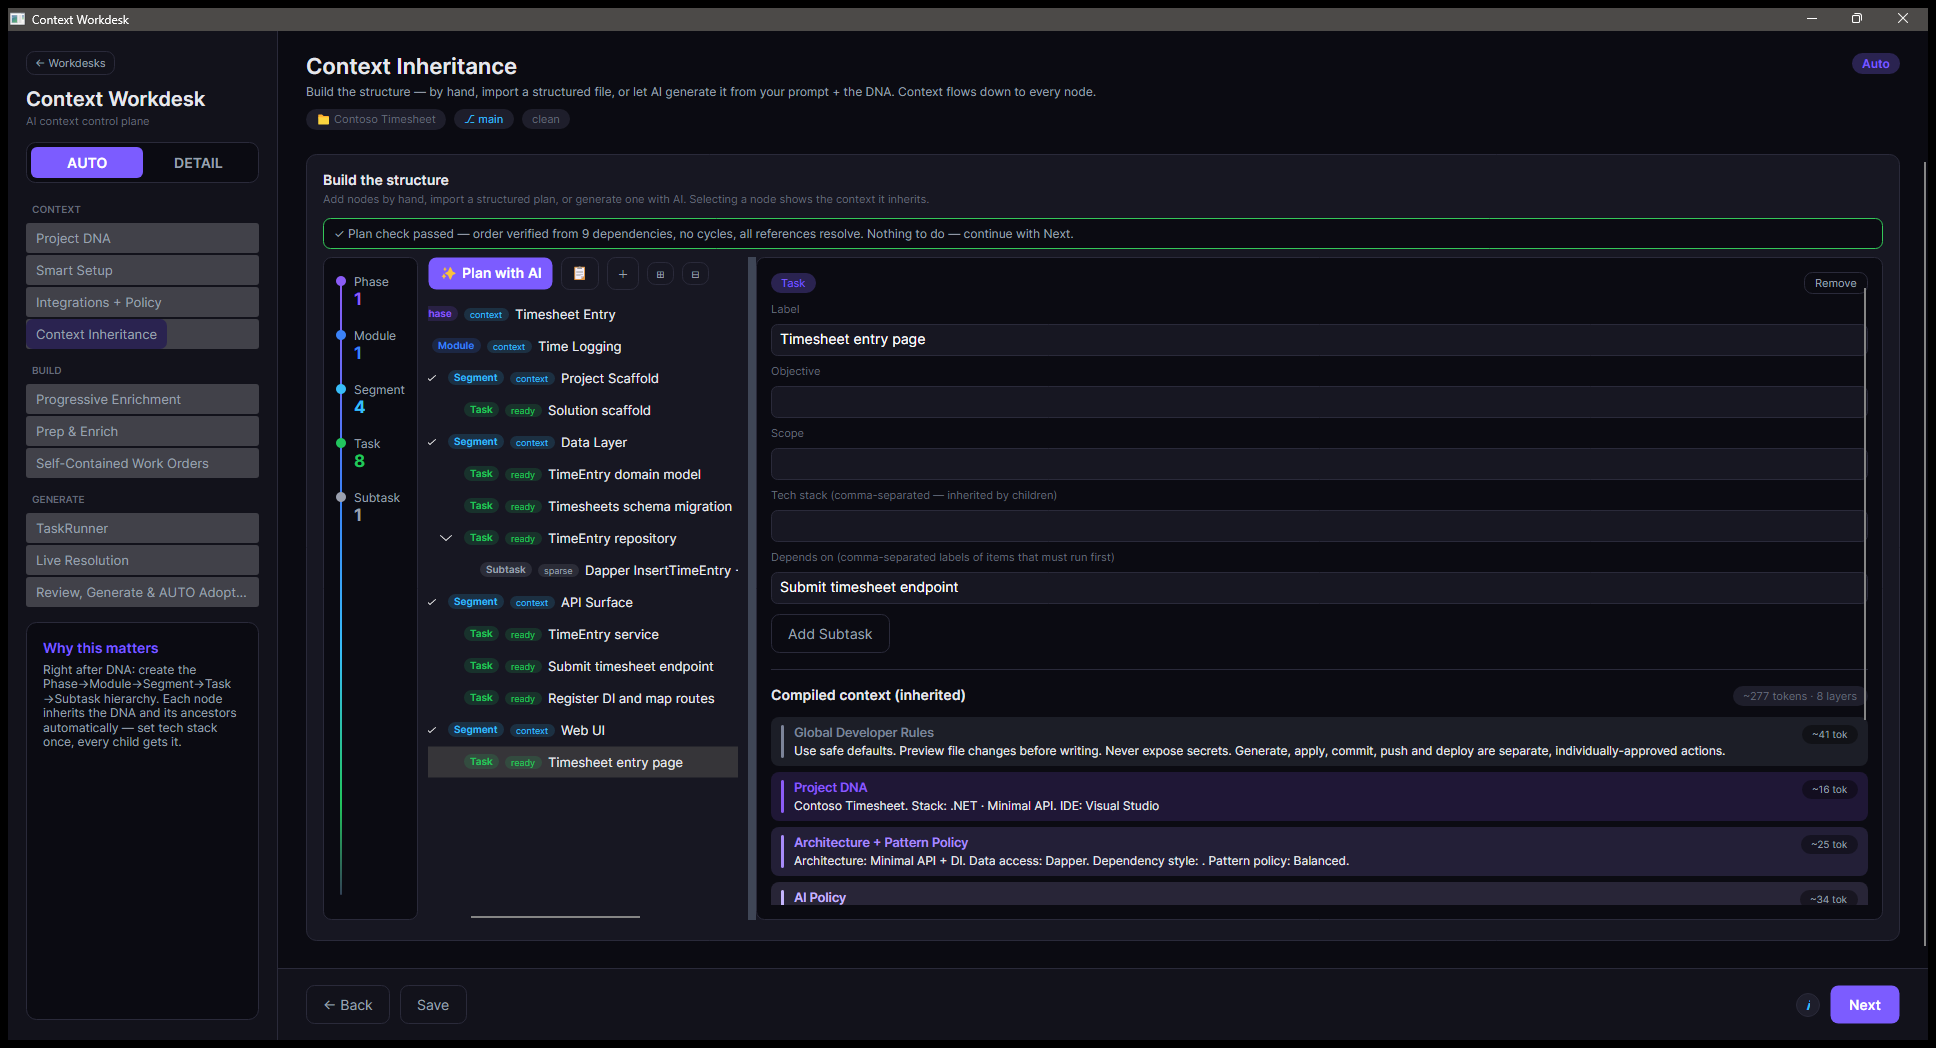The image size is (1936, 1048).
Task: Click the Architecture + Pattern Policy layer
Action: (x=1319, y=851)
